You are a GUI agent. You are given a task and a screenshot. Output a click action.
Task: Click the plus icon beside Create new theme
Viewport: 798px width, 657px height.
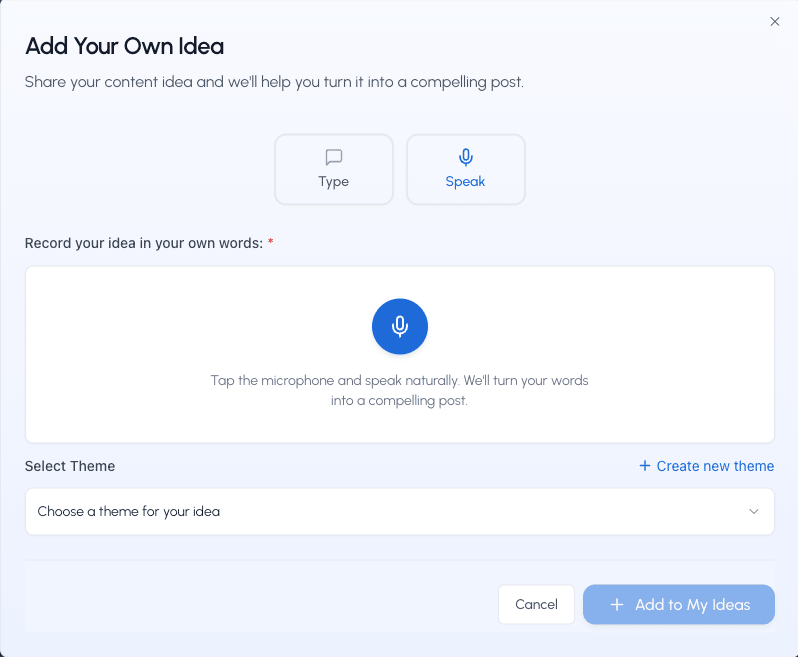tap(645, 466)
